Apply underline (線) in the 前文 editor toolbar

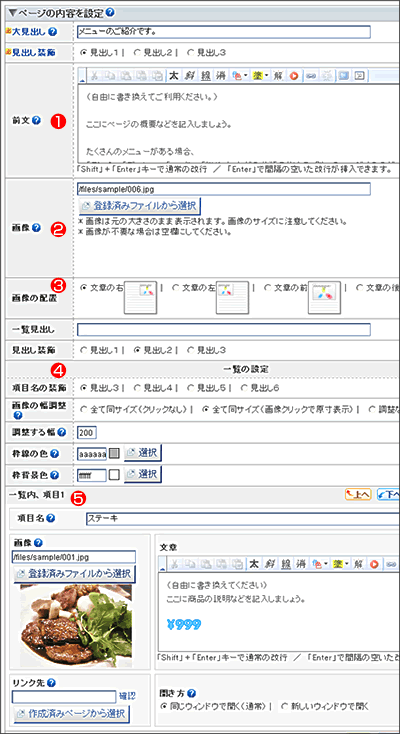pos(206,76)
